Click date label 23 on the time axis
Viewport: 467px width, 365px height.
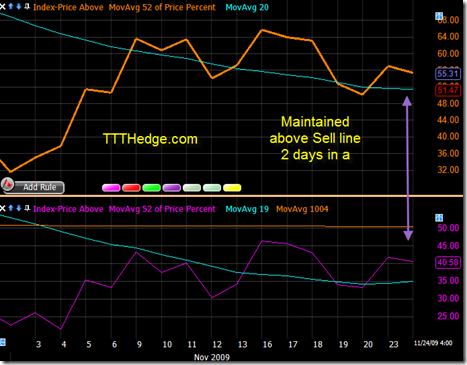coord(394,344)
